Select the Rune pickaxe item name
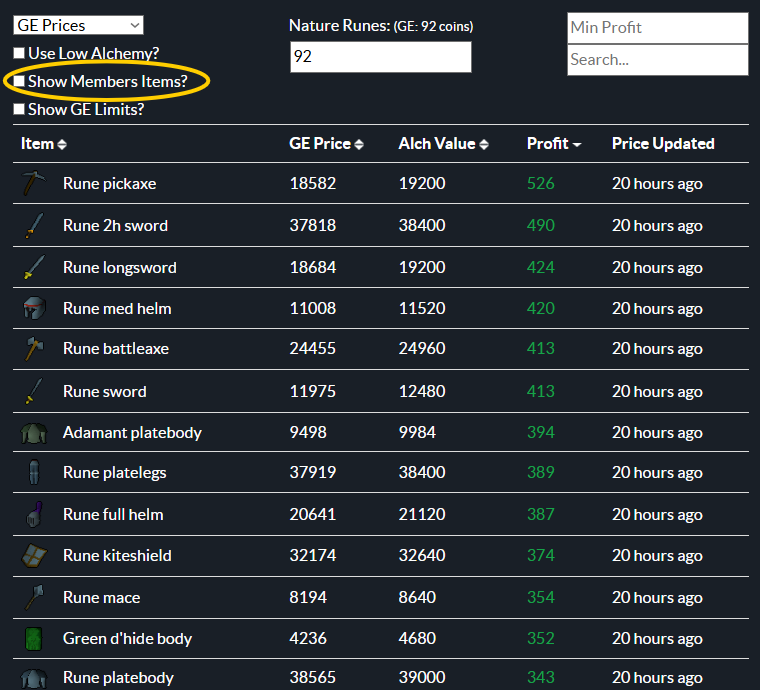Screen dimensions: 760x690 (x=110, y=184)
